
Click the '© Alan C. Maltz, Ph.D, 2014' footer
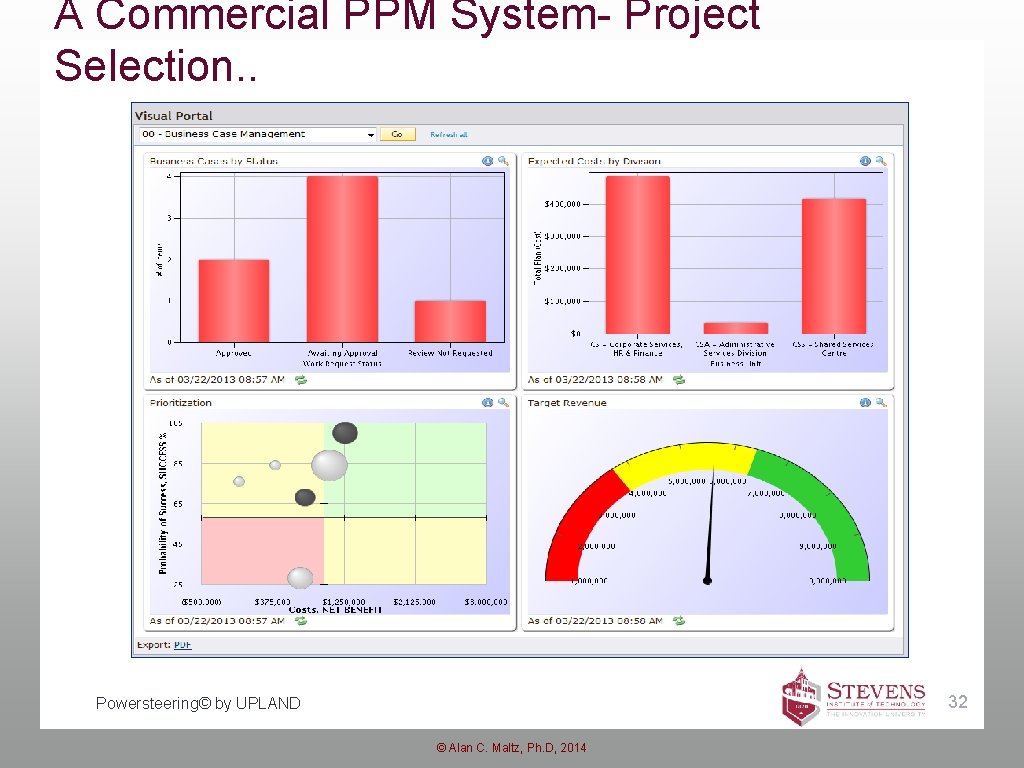tap(511, 748)
